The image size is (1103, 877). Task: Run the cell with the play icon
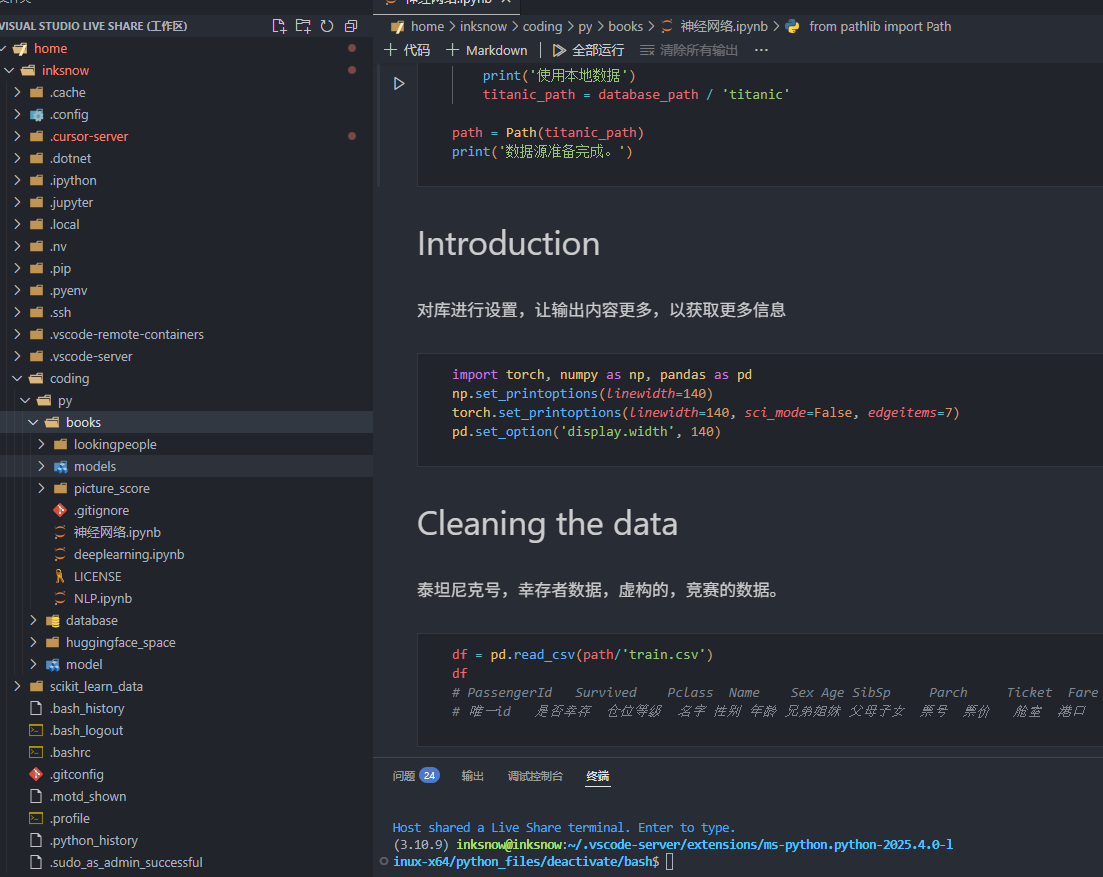tap(399, 84)
